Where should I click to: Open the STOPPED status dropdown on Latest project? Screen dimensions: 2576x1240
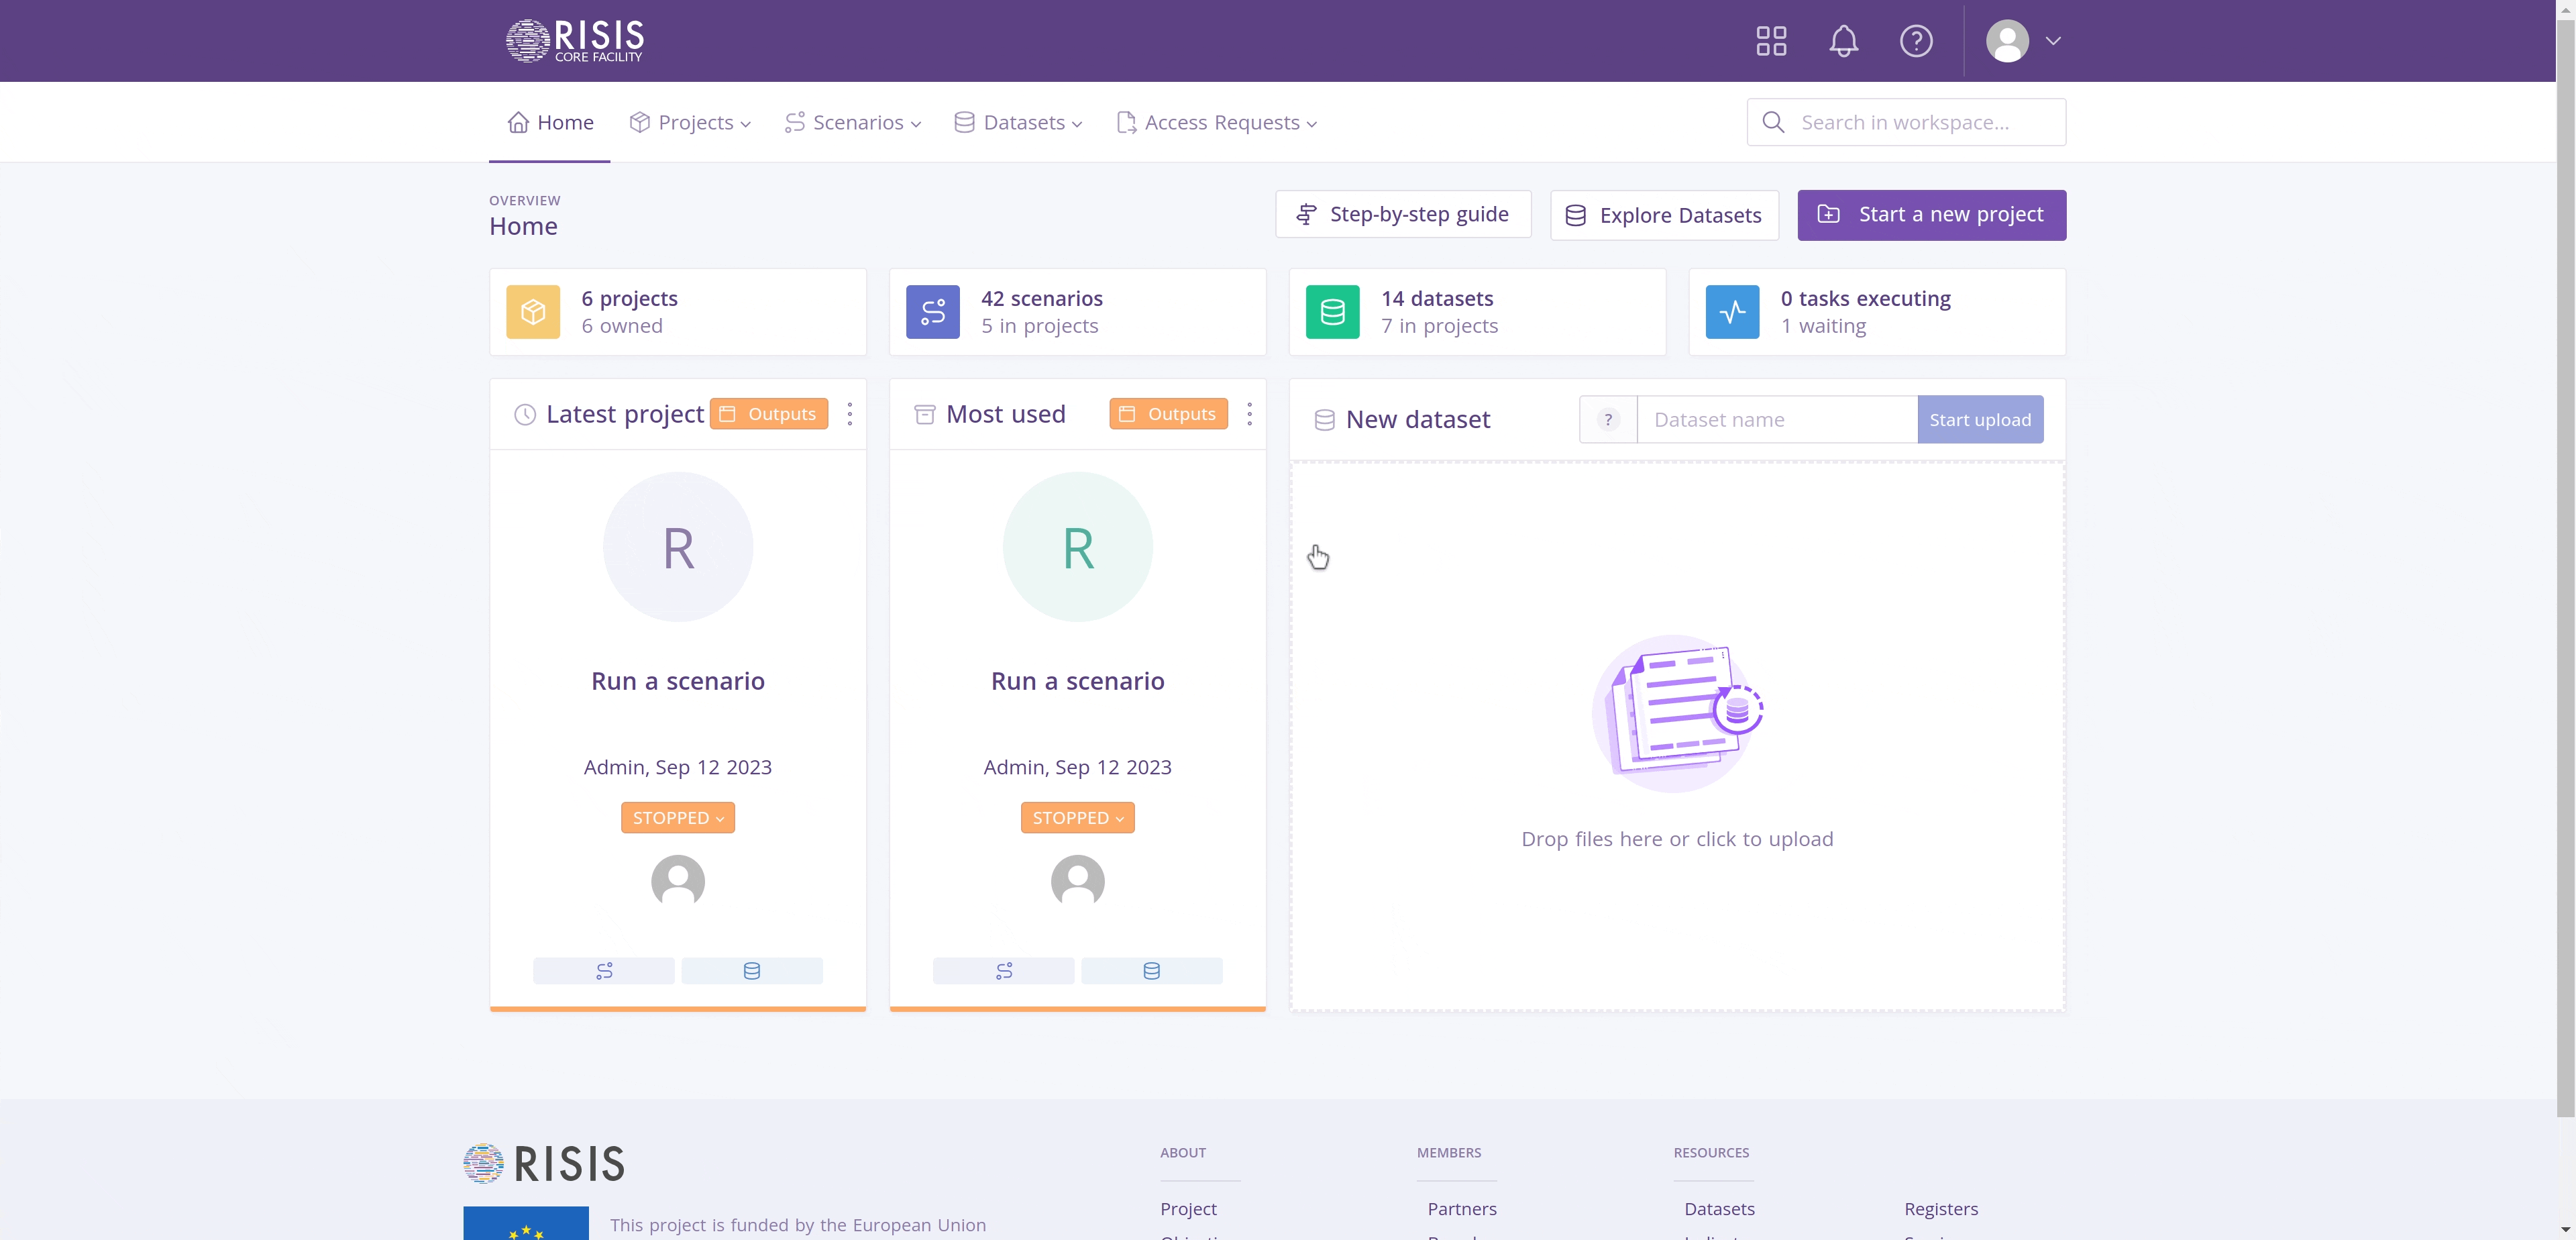677,818
